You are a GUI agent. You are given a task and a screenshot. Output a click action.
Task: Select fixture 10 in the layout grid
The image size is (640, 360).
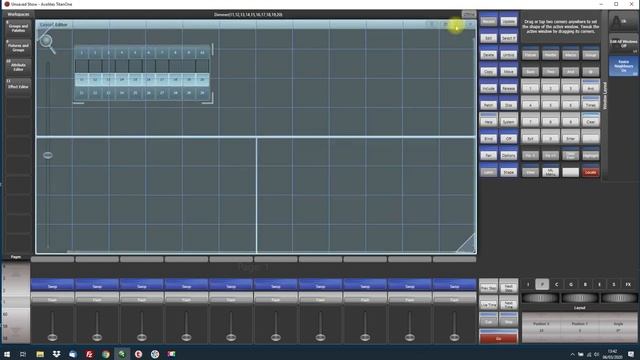tap(202, 53)
